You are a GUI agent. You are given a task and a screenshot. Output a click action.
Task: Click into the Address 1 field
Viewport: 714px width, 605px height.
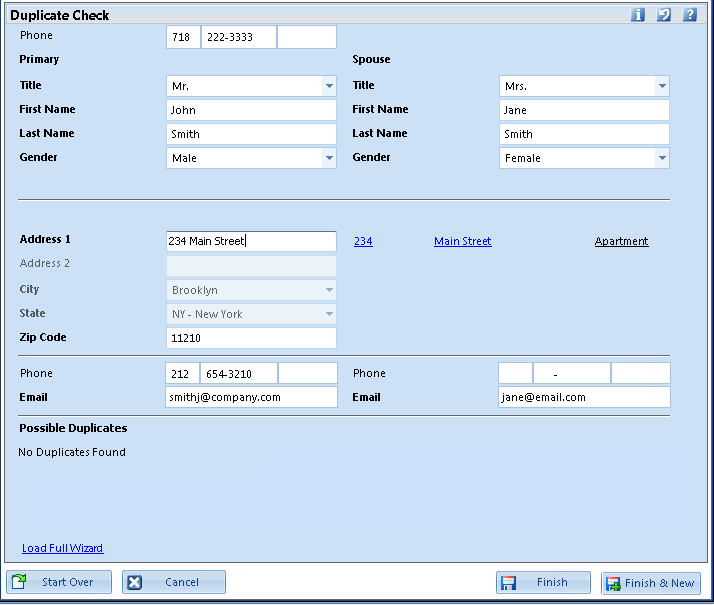(x=251, y=241)
